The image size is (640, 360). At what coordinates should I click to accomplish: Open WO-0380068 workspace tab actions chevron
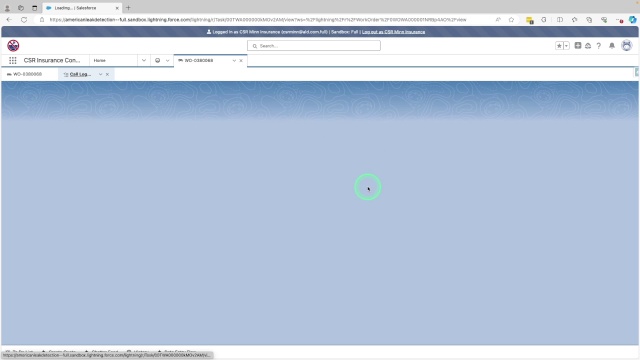(234, 60)
